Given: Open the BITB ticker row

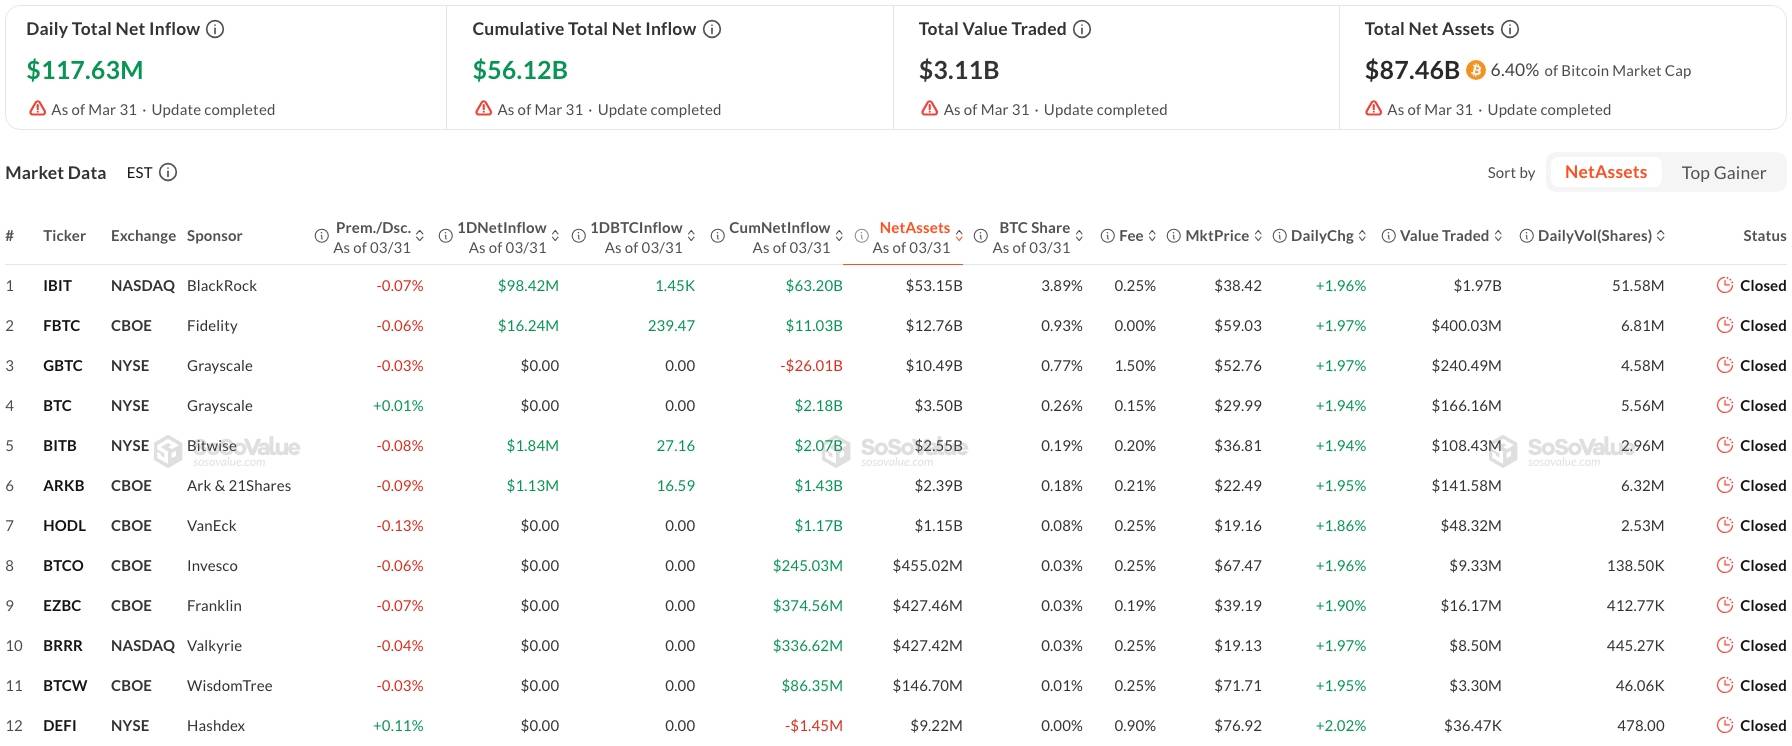Looking at the screenshot, I should click(60, 445).
